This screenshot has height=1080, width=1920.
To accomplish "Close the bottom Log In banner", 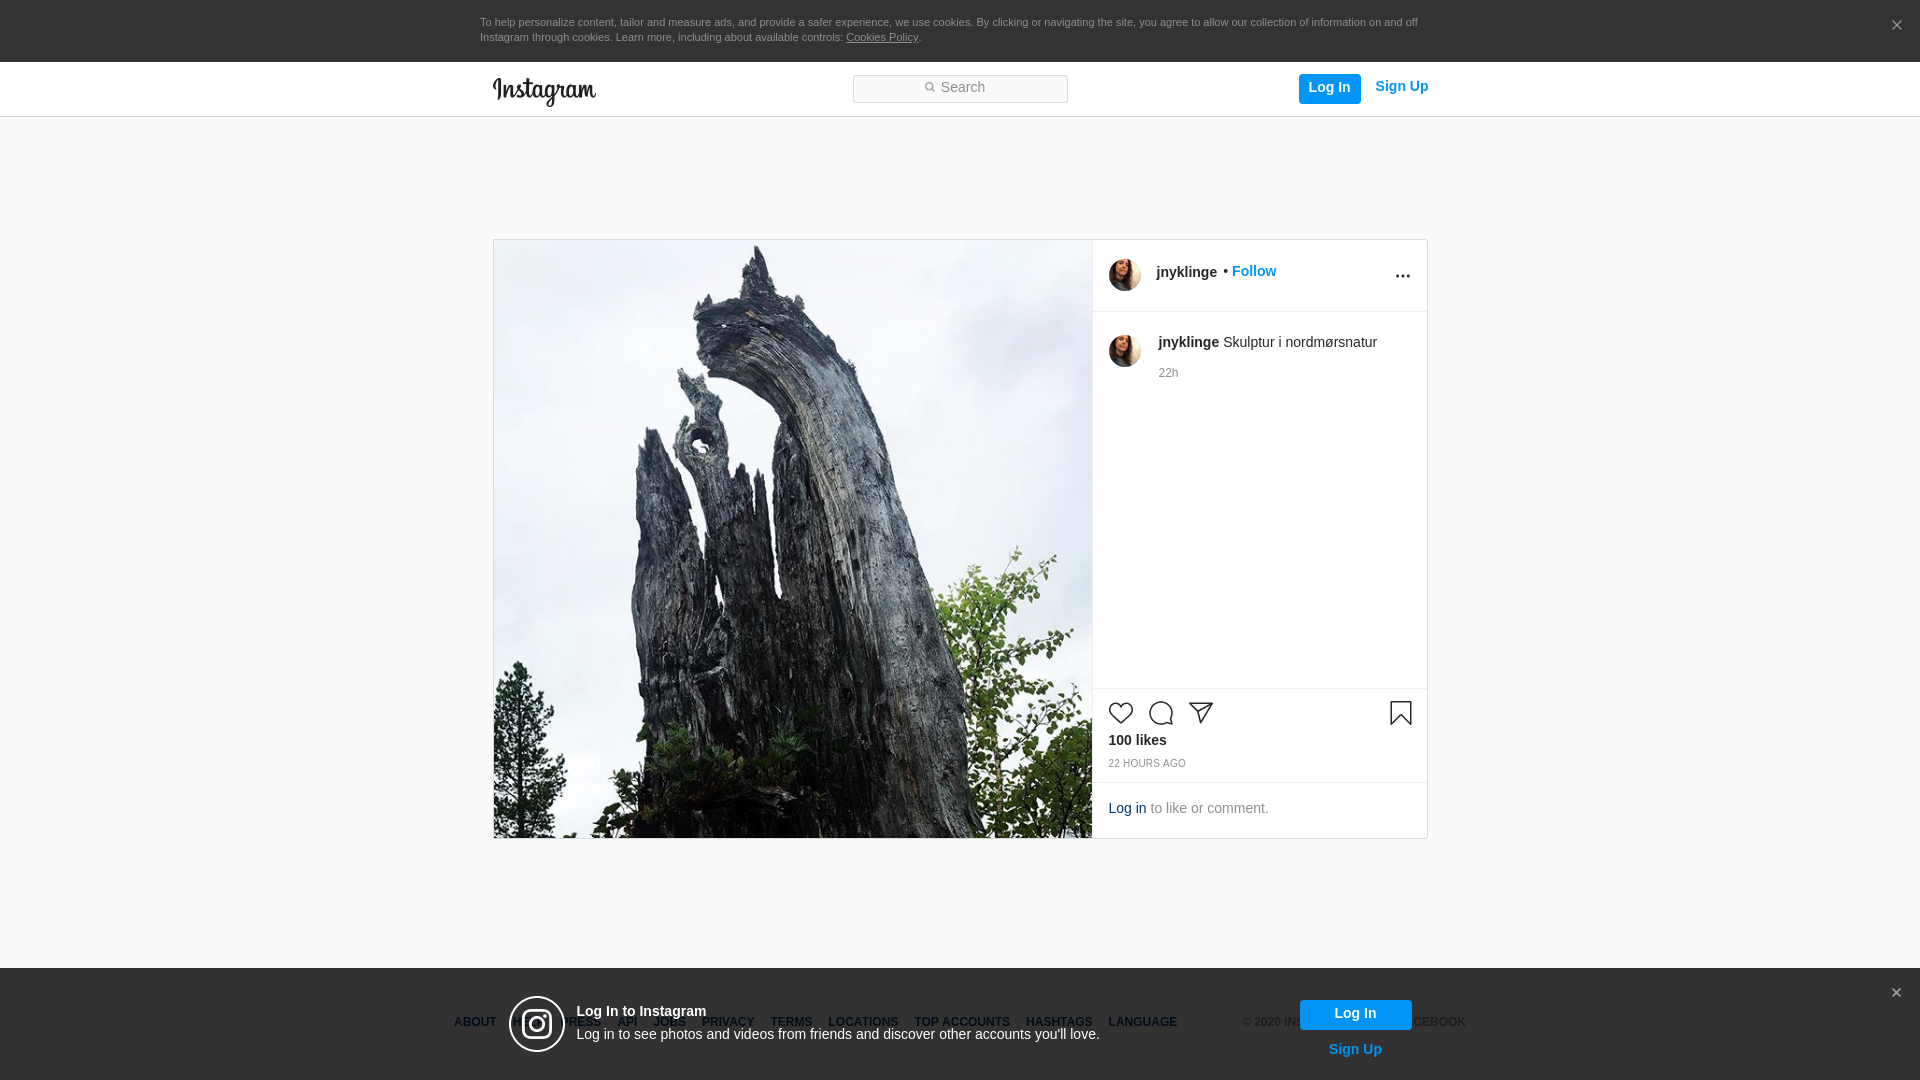I will (1895, 993).
